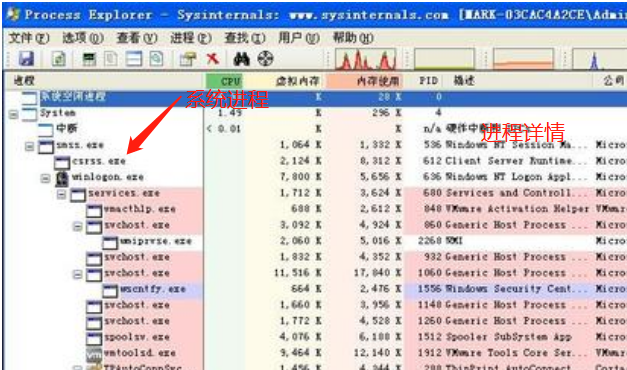Open the System Information toolbar icon
The image size is (627, 370).
click(x=89, y=59)
